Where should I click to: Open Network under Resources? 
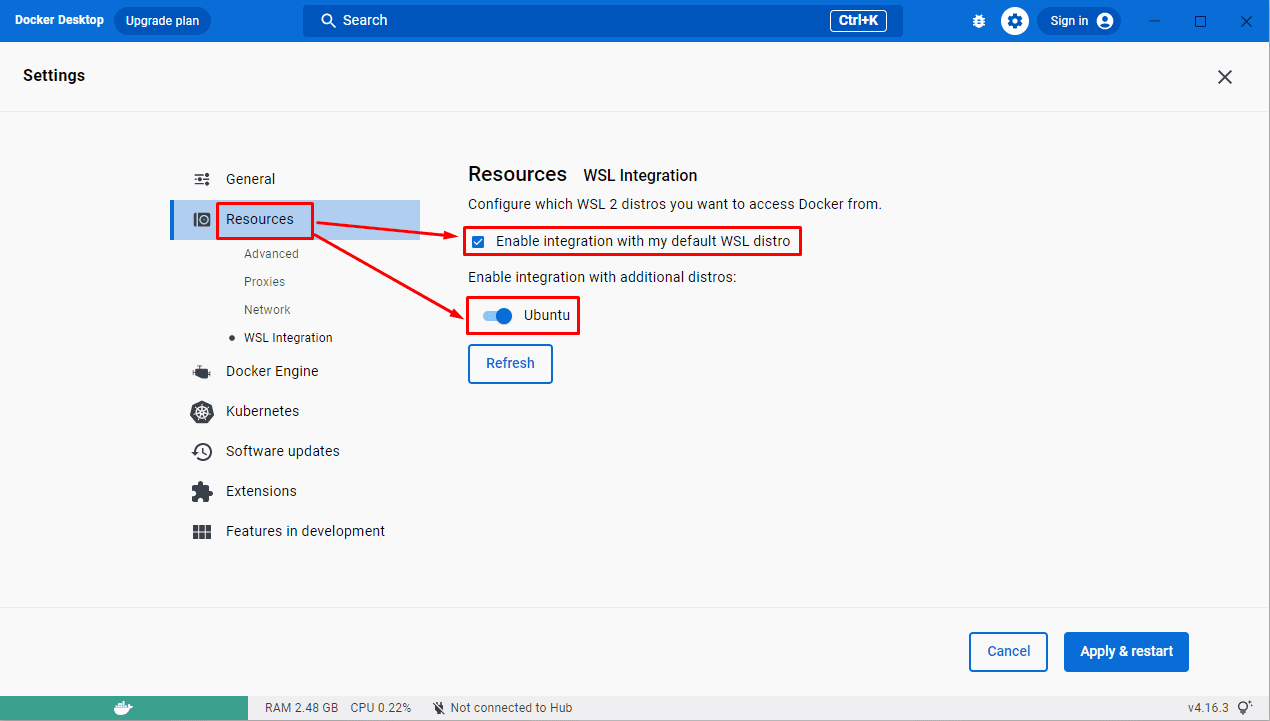(267, 310)
